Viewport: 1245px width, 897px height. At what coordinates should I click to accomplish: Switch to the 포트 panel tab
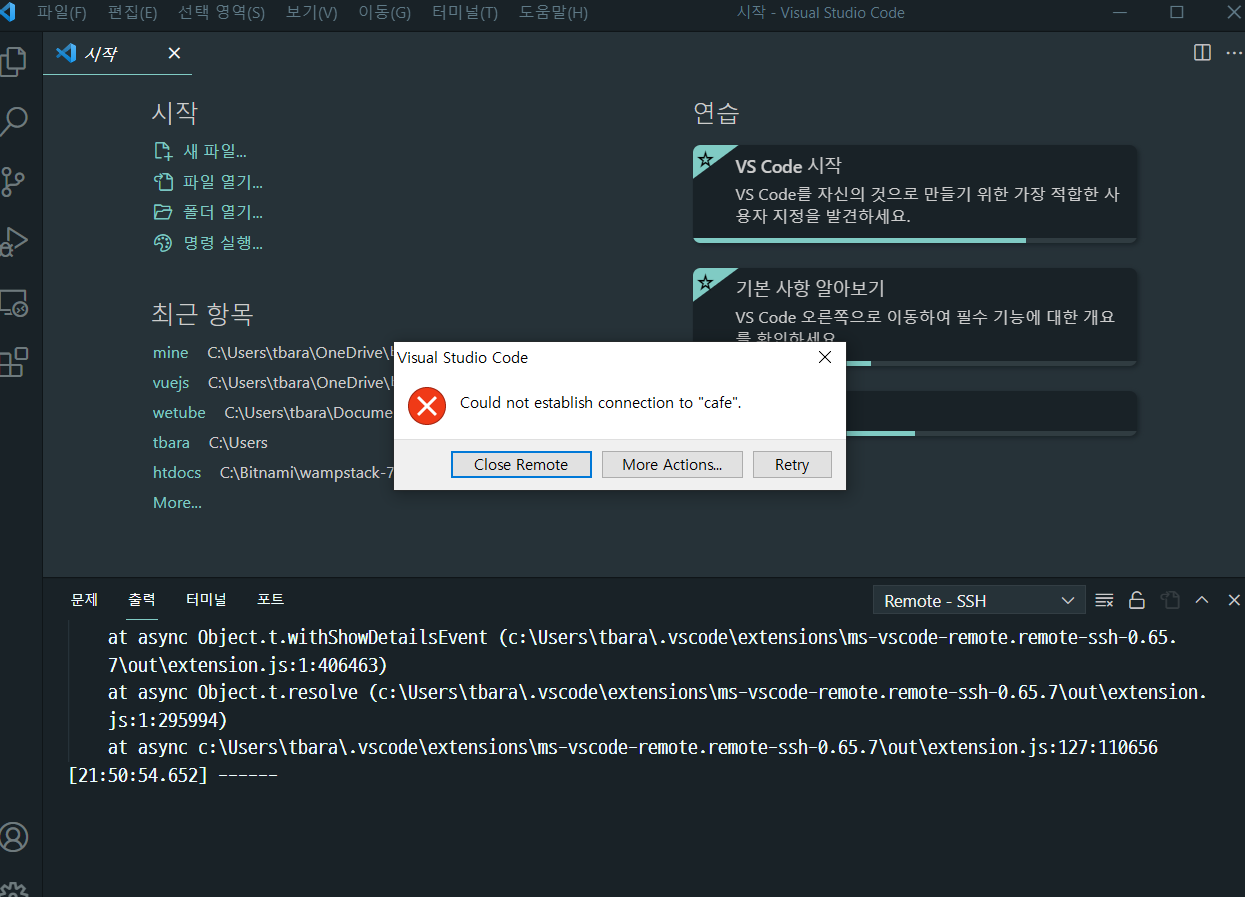(270, 599)
